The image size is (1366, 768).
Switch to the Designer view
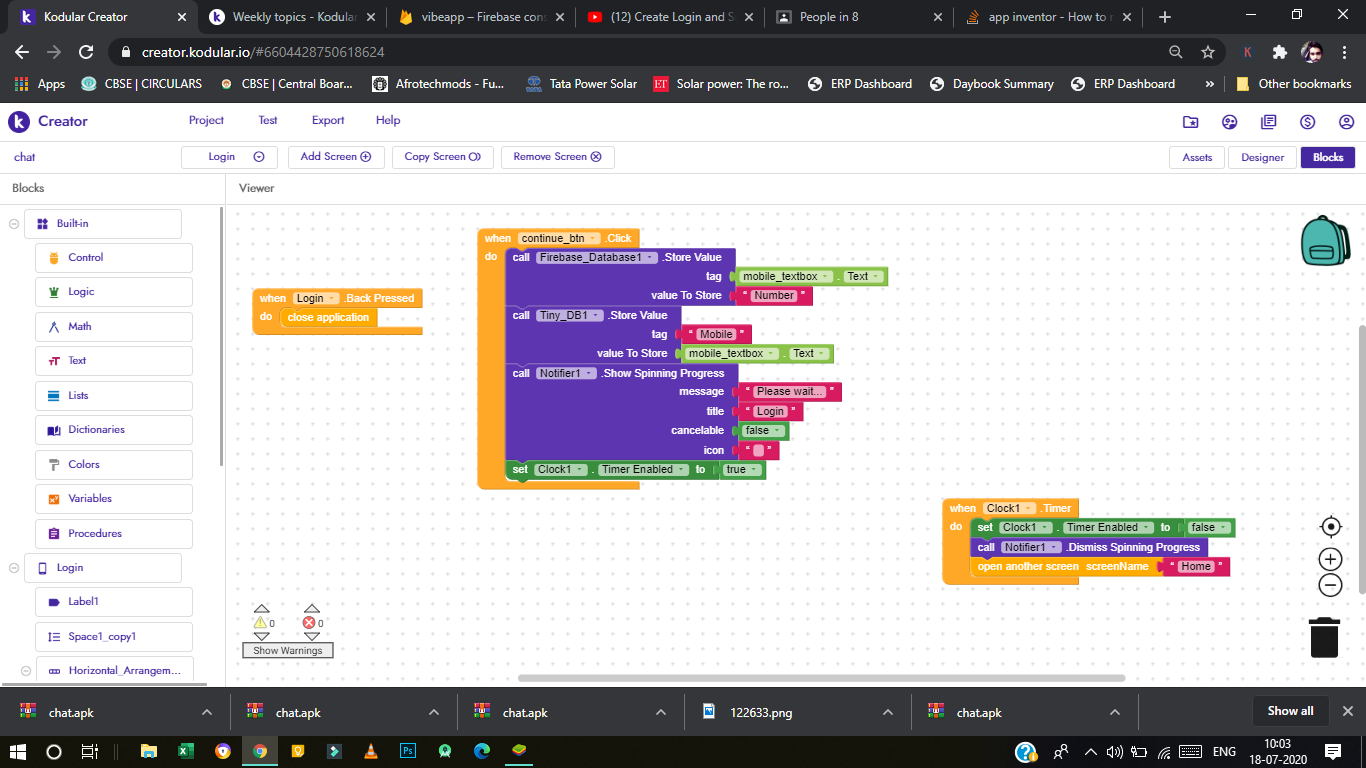(x=1262, y=157)
